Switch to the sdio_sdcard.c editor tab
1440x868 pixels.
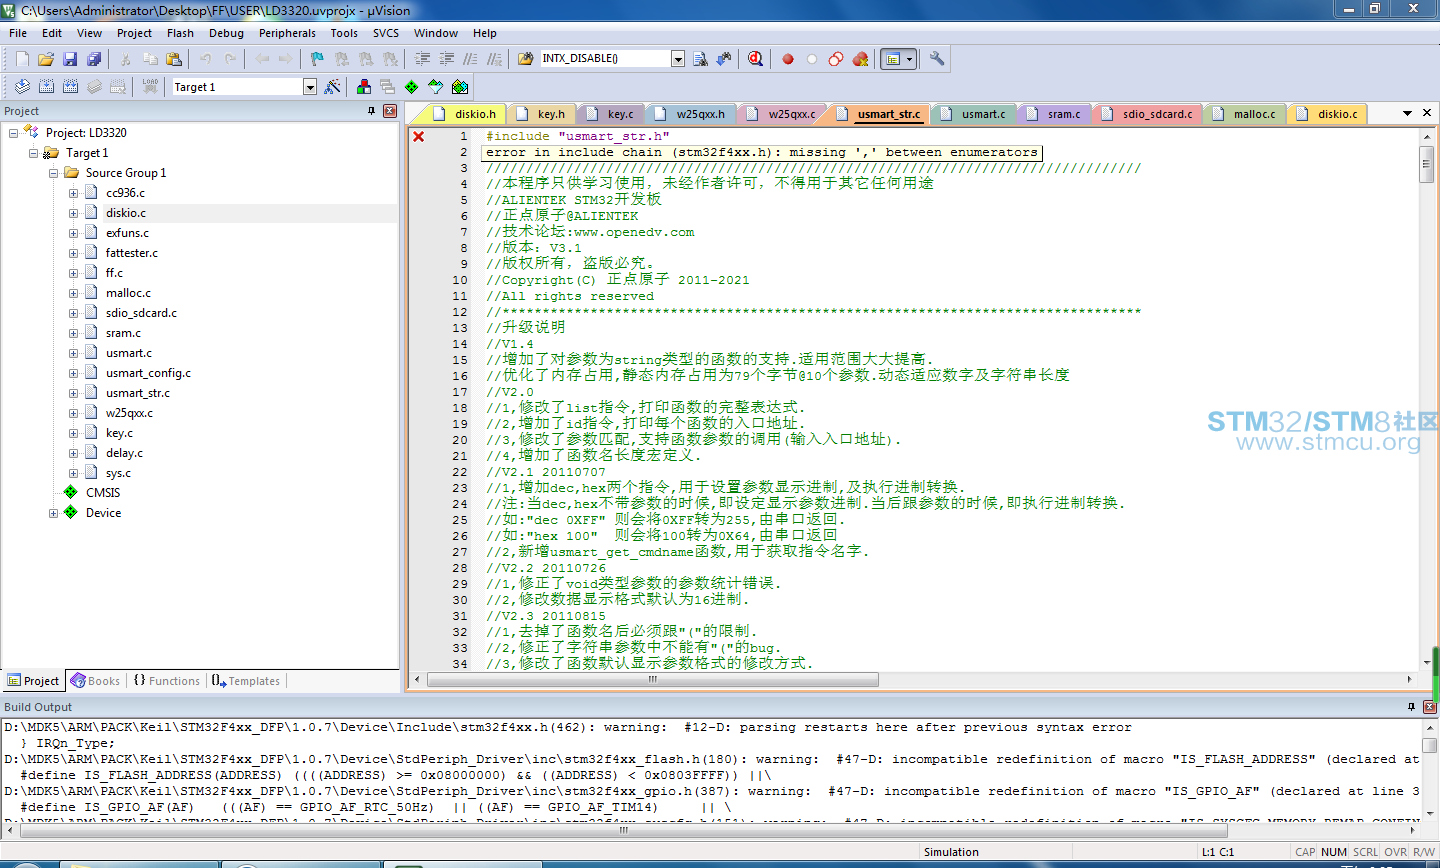1148,114
